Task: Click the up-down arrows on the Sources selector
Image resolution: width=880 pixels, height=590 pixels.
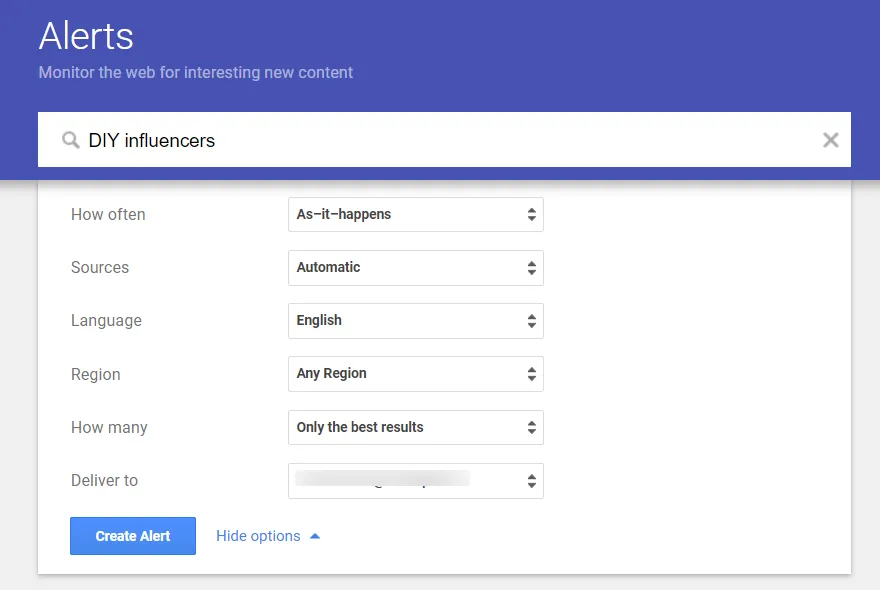Action: 531,268
